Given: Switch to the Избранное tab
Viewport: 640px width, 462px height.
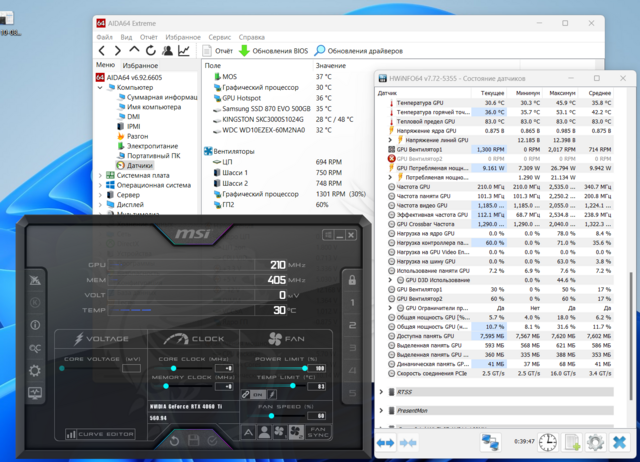Looking at the screenshot, I should coord(140,65).
